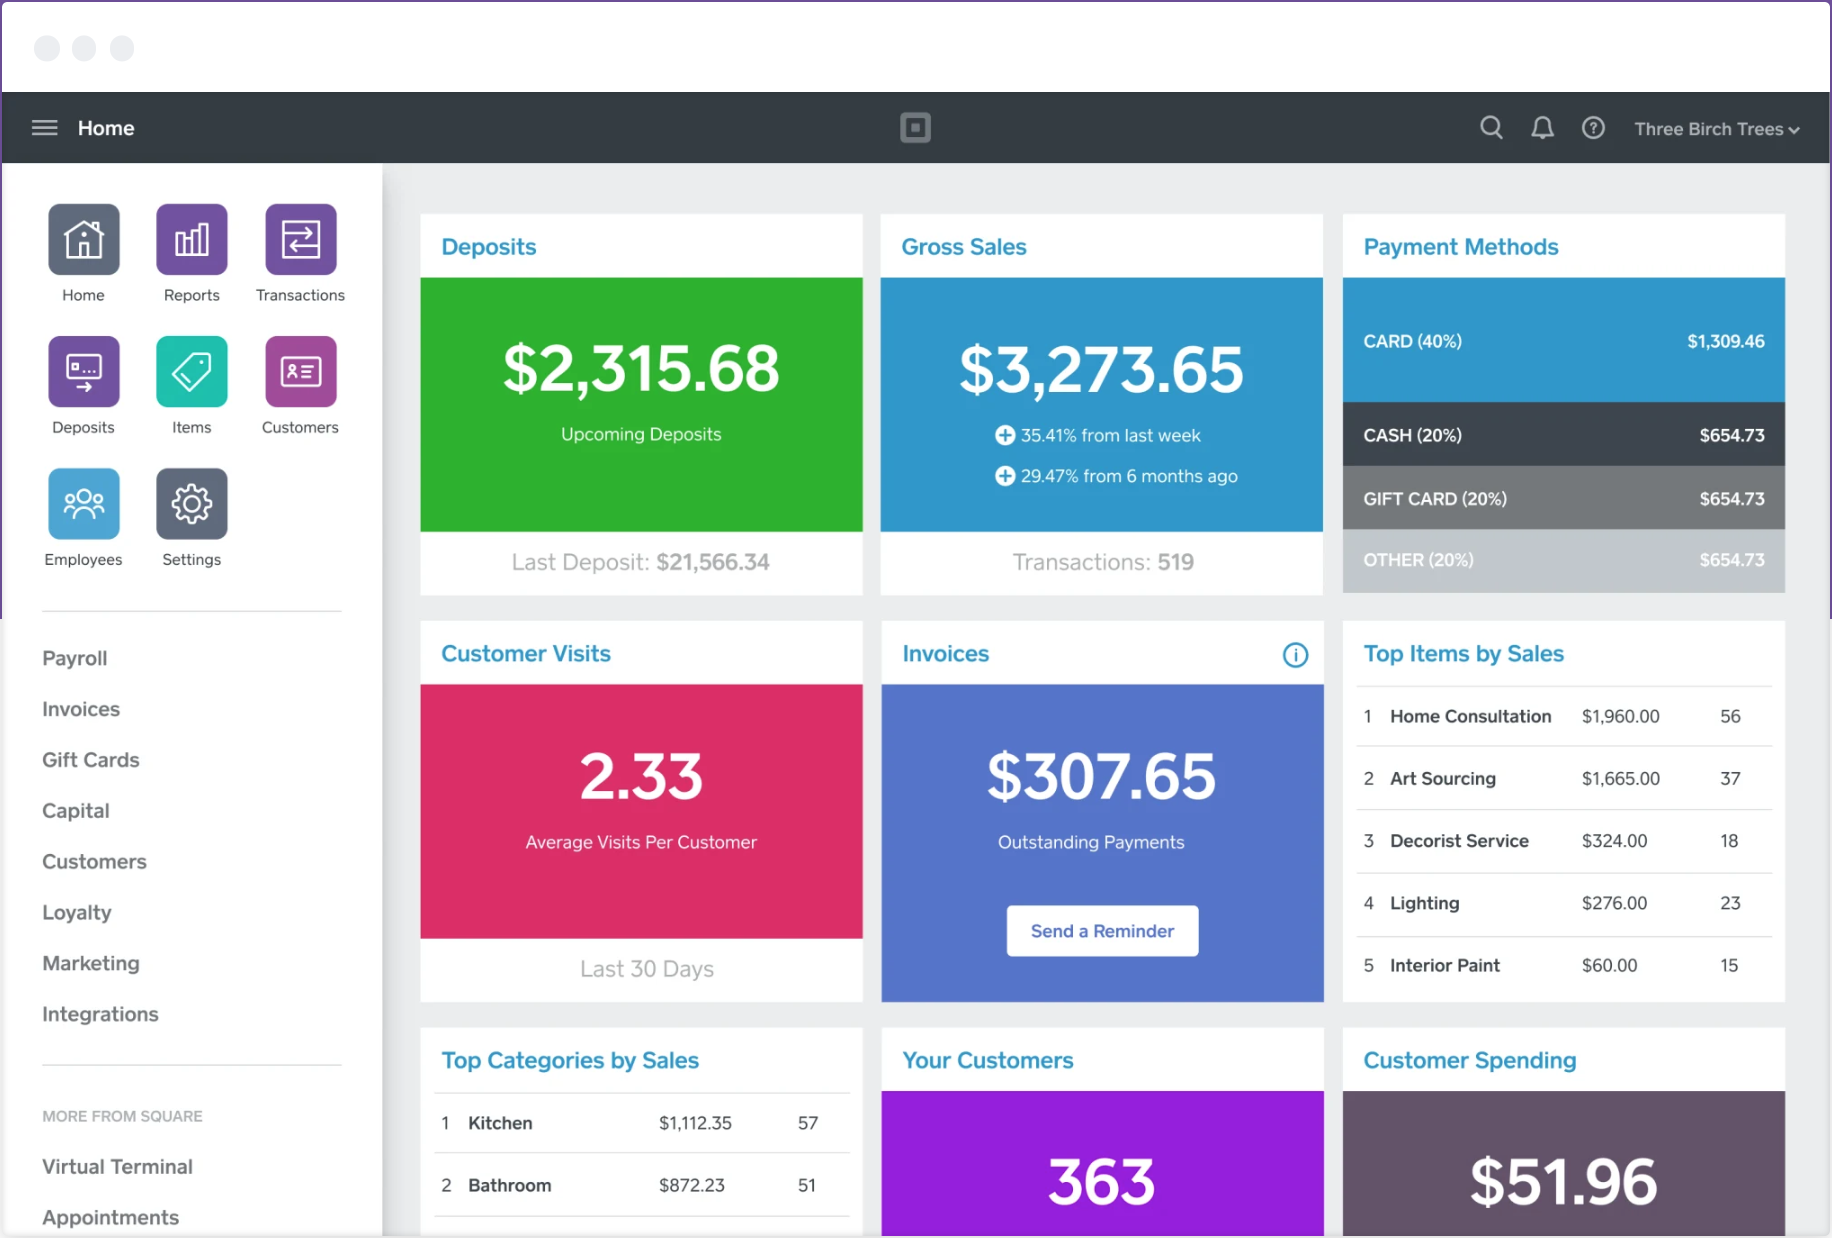
Task: Select the Home house icon
Action: coord(84,239)
